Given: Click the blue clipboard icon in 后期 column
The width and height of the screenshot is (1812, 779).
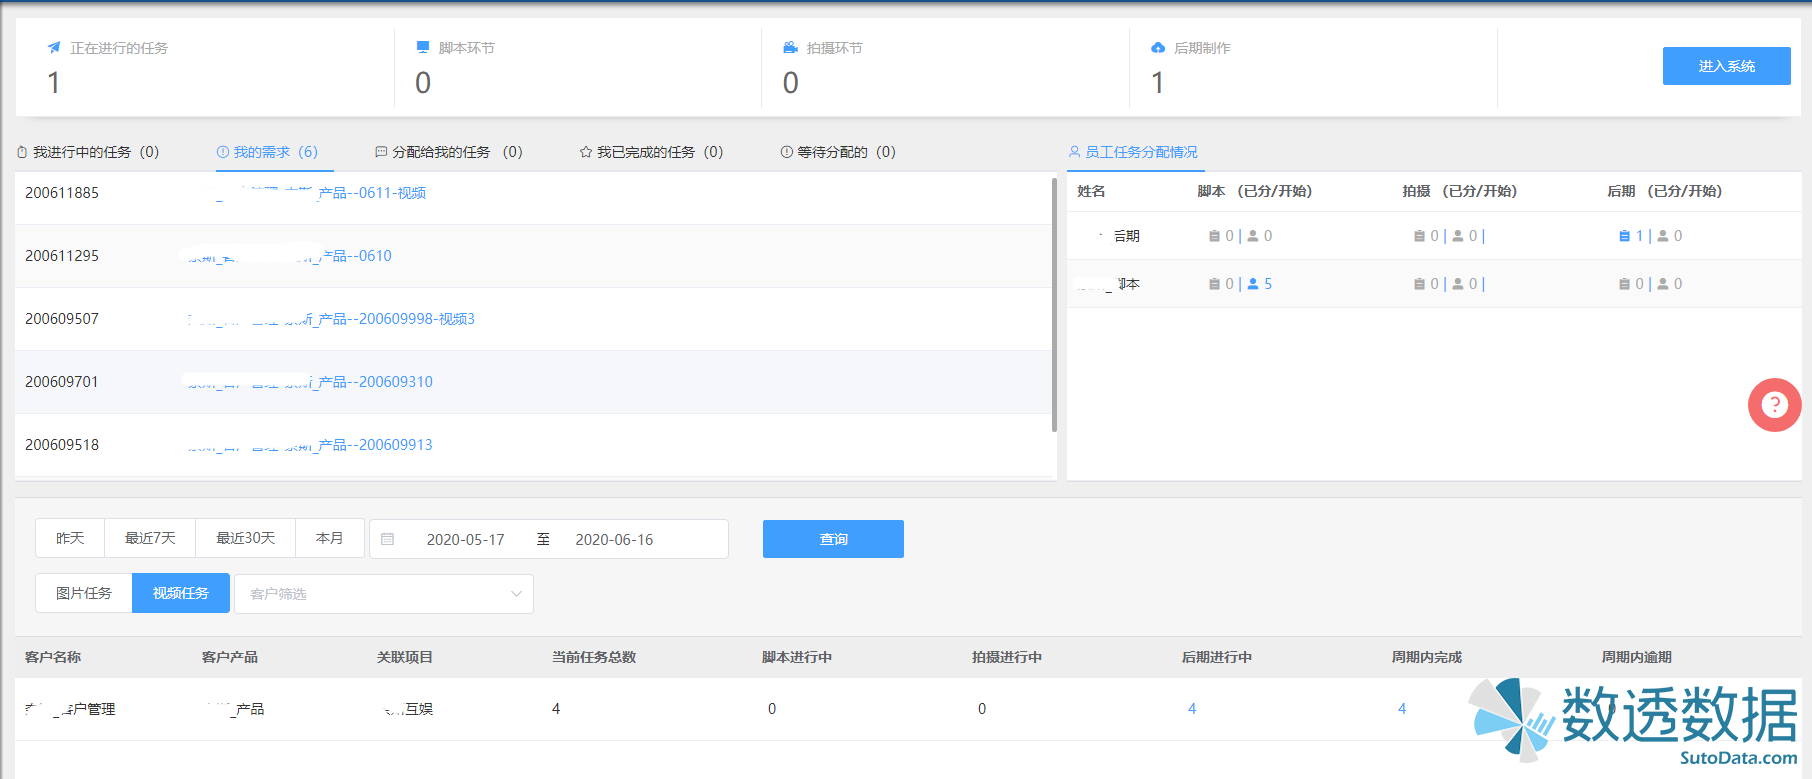Looking at the screenshot, I should (1624, 236).
